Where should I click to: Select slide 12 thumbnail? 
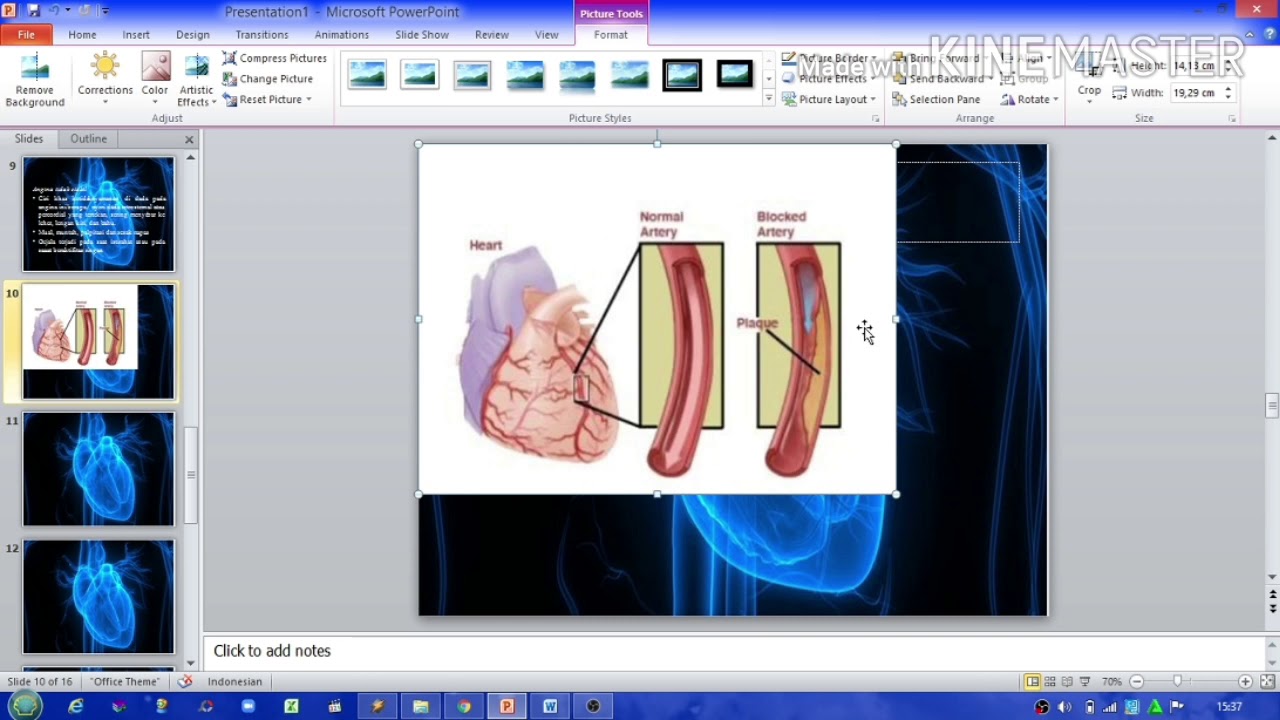click(x=99, y=597)
